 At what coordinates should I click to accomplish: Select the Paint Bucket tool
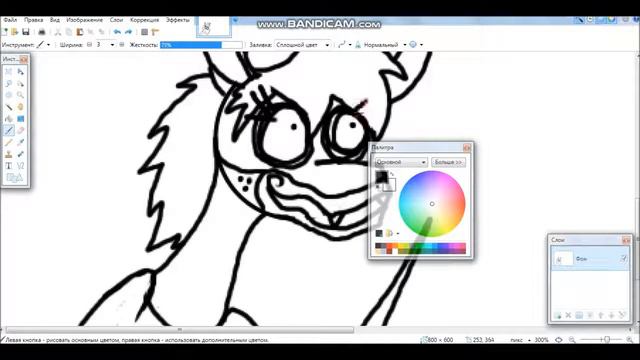pyautogui.click(x=9, y=119)
